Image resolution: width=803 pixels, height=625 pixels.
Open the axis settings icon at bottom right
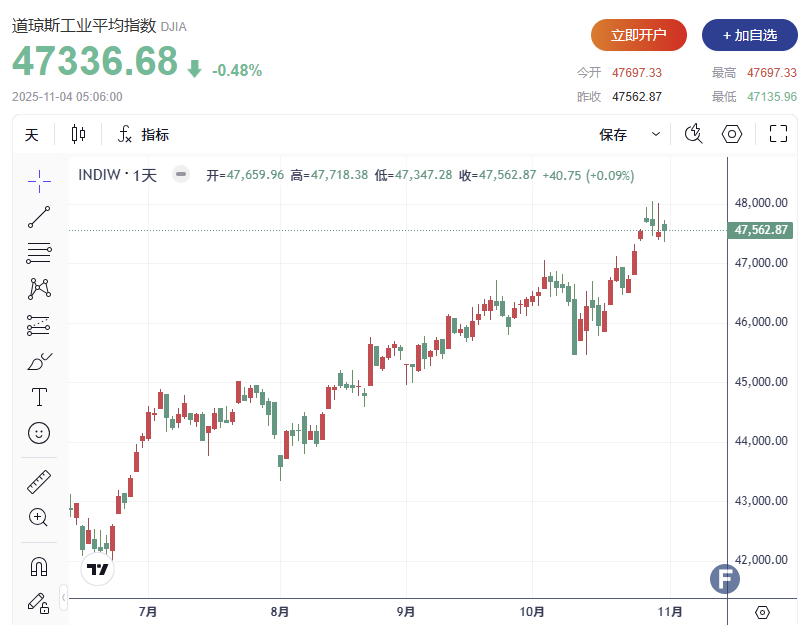(x=762, y=612)
